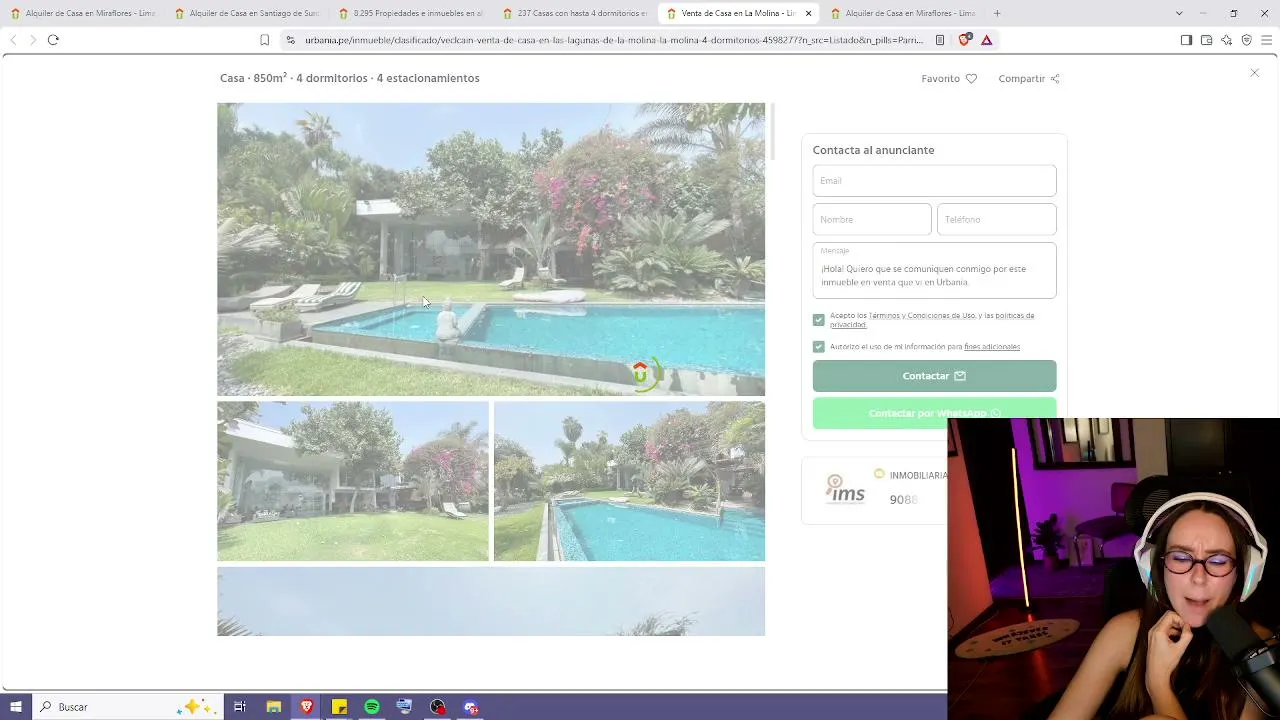Click the Email input field
This screenshot has height=720, width=1280.
pyautogui.click(x=934, y=181)
